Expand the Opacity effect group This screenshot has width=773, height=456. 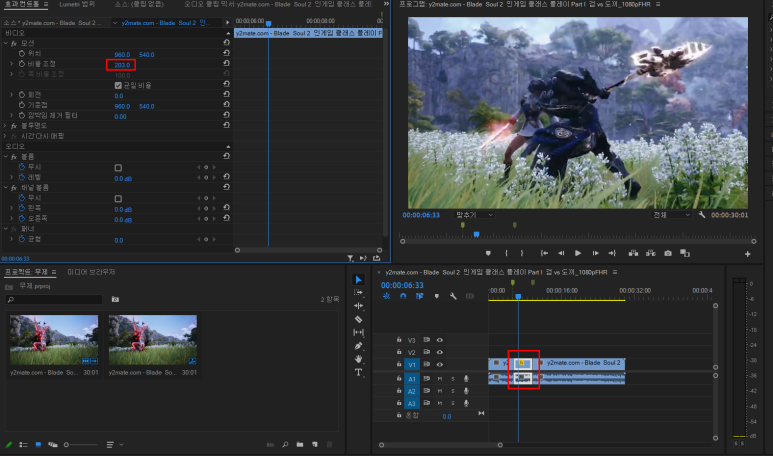(6, 126)
